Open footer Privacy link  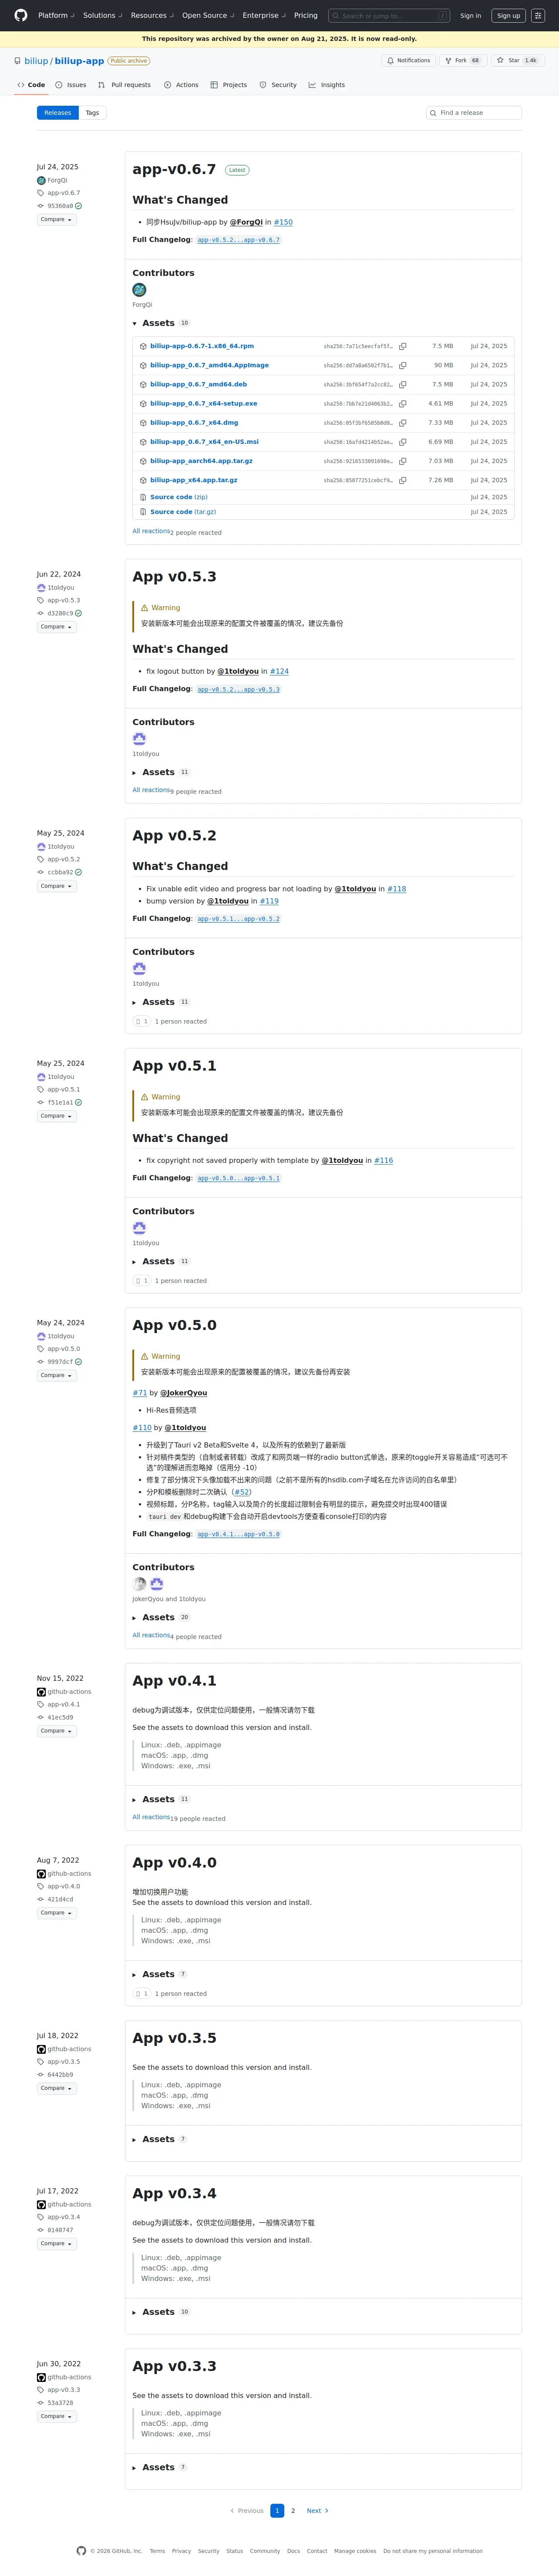181,2551
